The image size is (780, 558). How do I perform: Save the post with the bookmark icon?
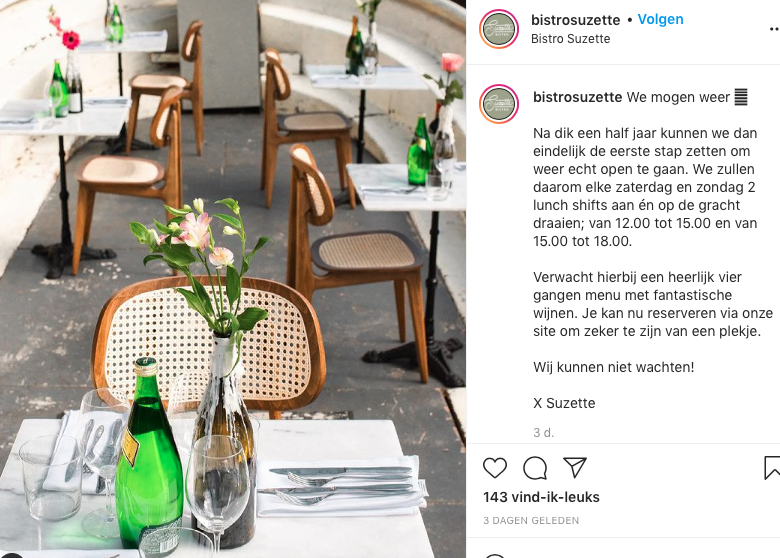pos(772,468)
